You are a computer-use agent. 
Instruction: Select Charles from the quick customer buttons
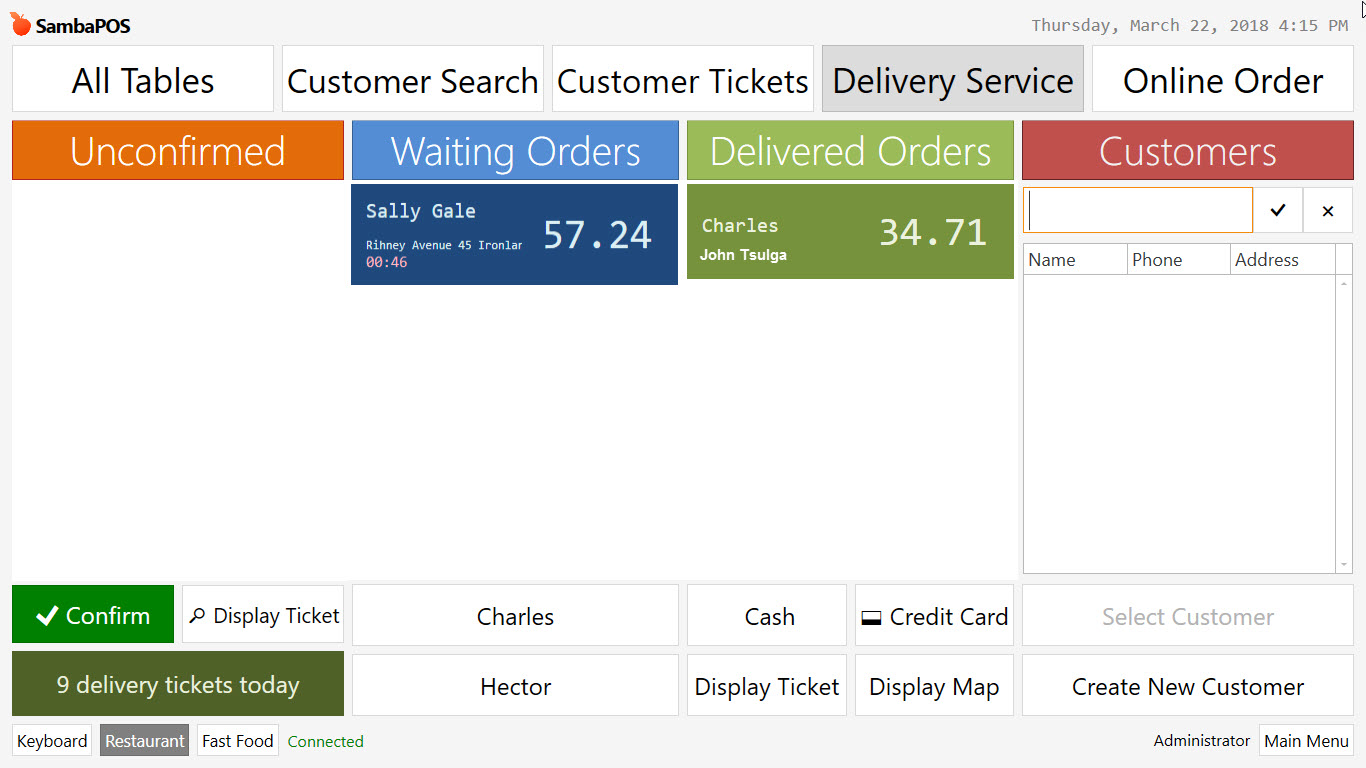515,616
